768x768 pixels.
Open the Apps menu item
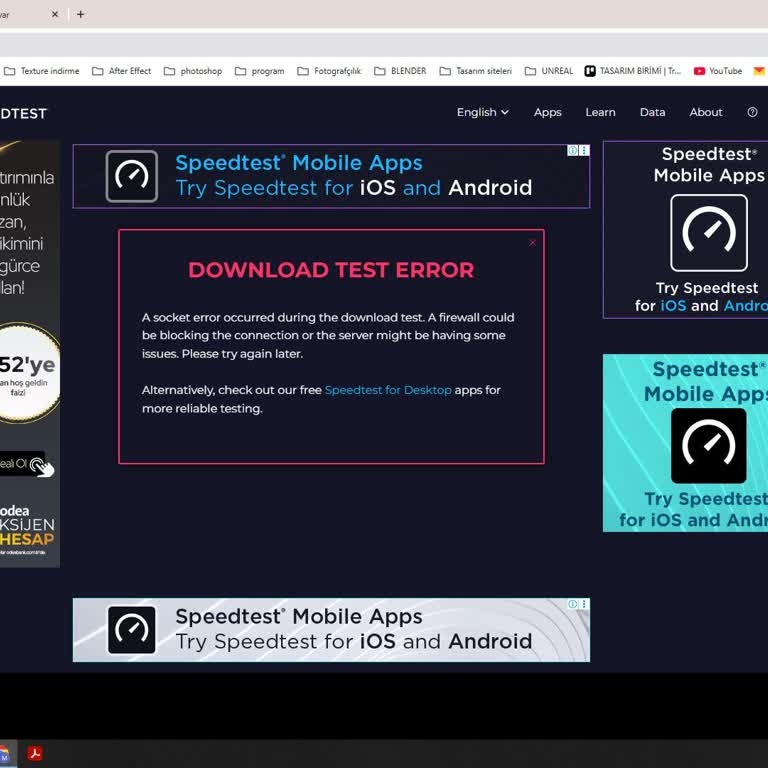[548, 112]
